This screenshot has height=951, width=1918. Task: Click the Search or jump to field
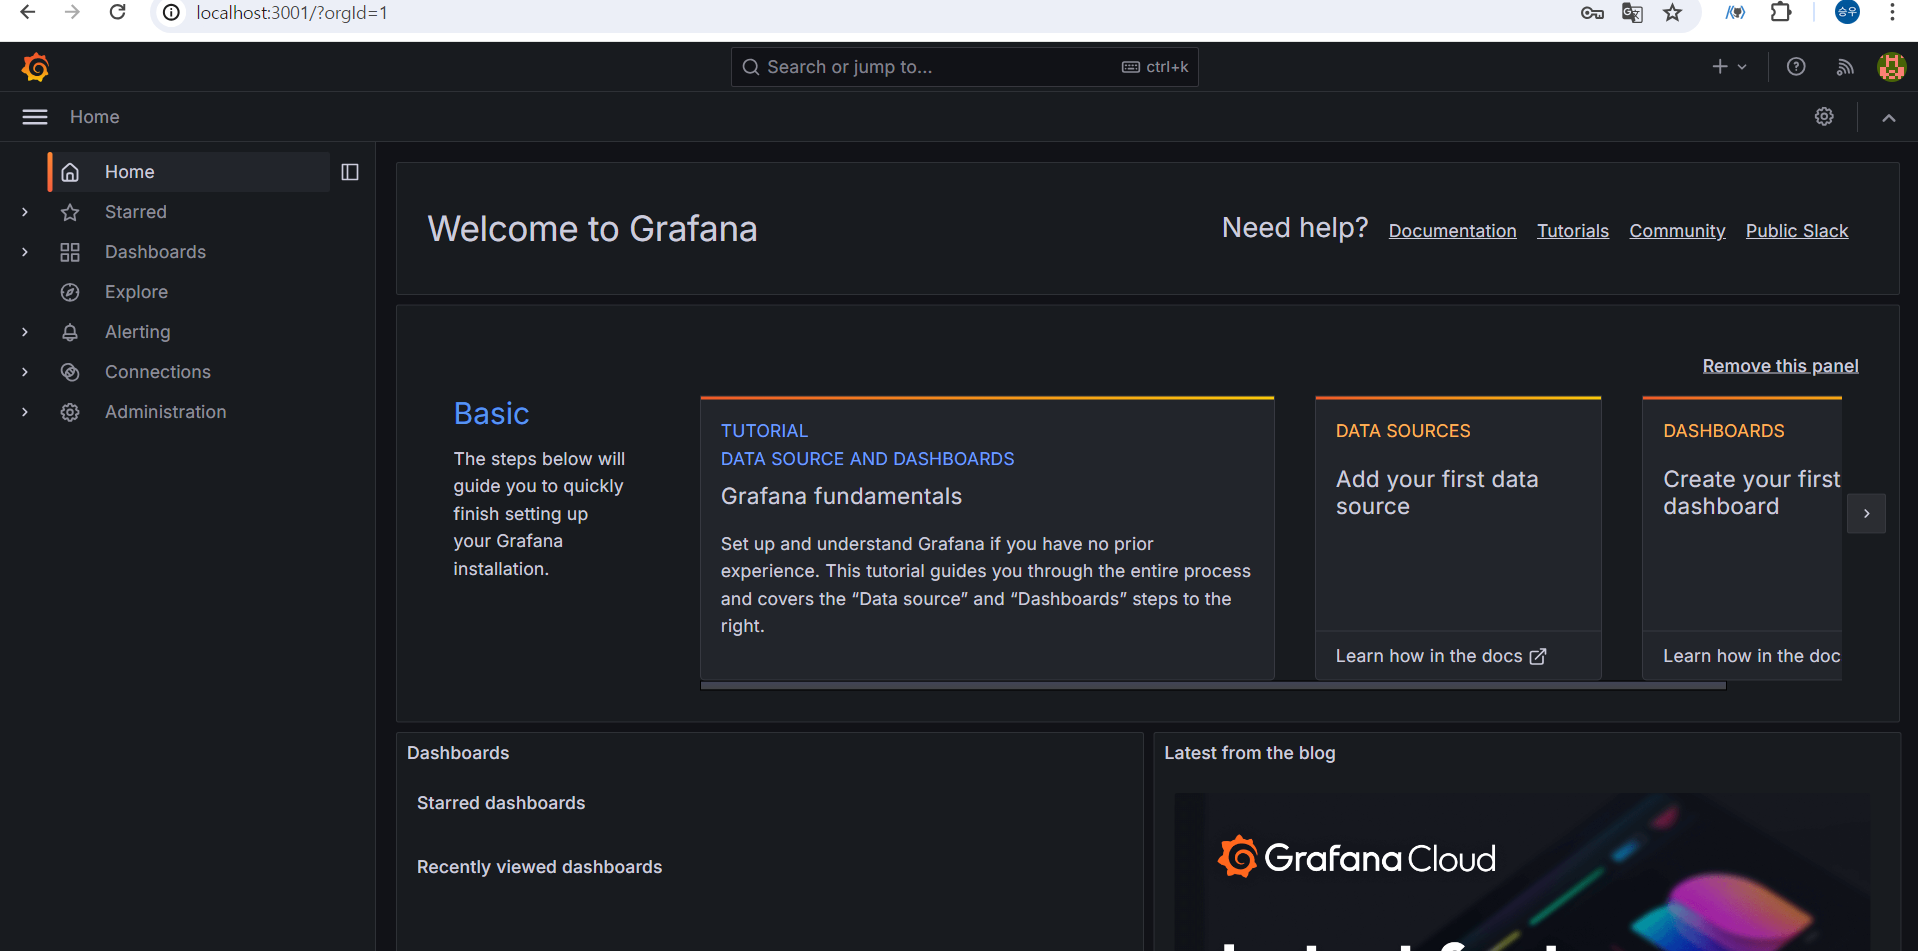964,67
